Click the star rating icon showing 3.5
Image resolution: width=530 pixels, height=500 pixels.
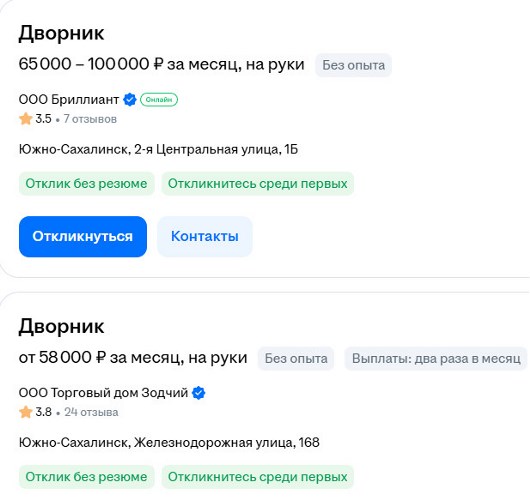click(x=26, y=119)
